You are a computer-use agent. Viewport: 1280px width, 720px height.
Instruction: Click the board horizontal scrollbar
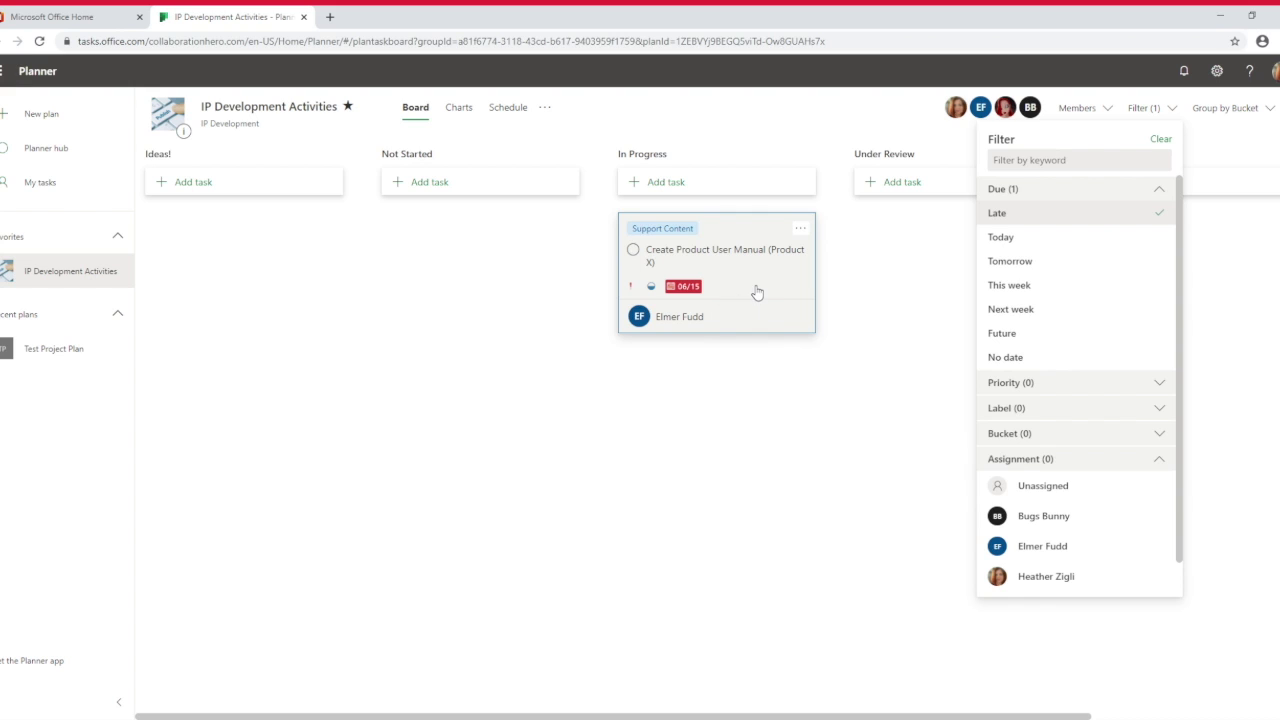613,716
